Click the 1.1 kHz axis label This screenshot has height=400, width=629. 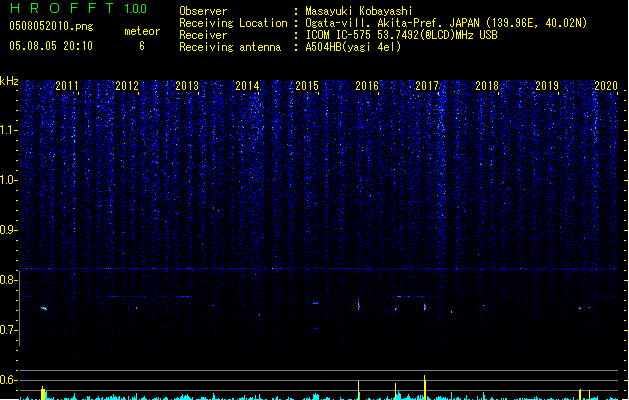tap(9, 130)
